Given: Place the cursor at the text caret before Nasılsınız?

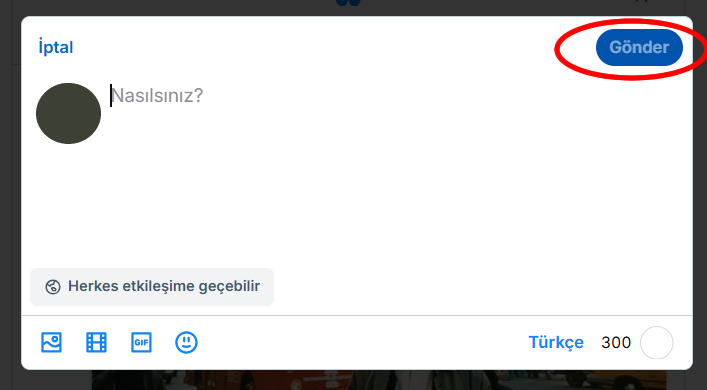Looking at the screenshot, I should [111, 96].
